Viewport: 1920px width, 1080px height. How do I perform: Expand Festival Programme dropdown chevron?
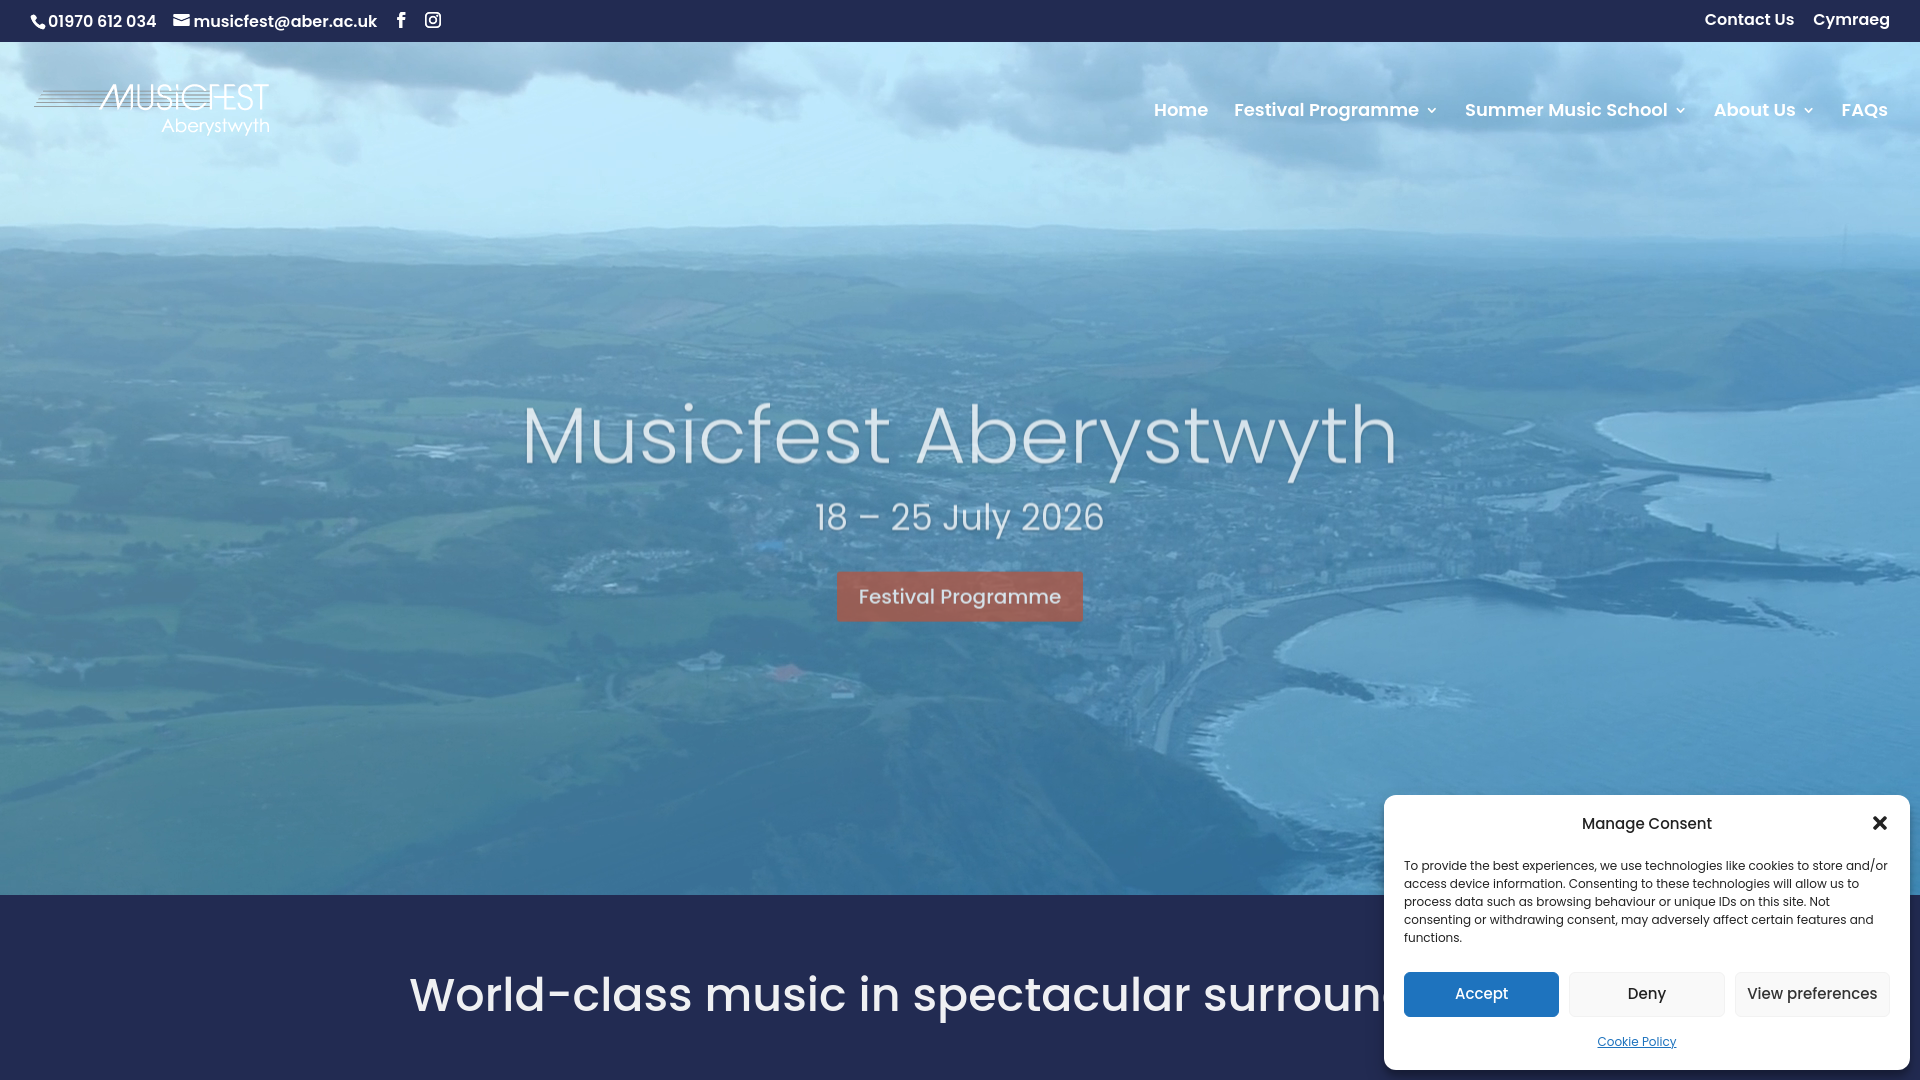coord(1432,111)
